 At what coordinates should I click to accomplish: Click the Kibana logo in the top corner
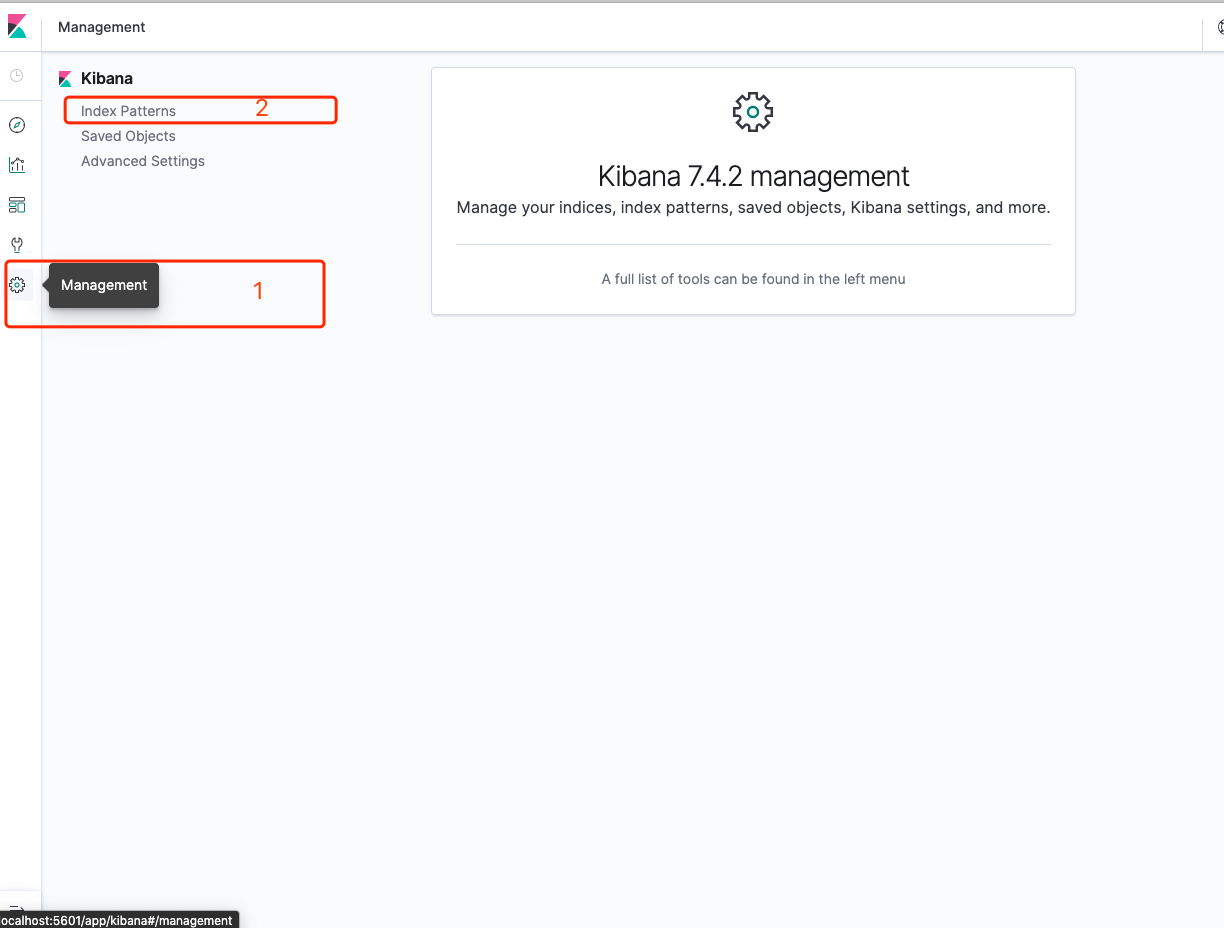point(17,26)
